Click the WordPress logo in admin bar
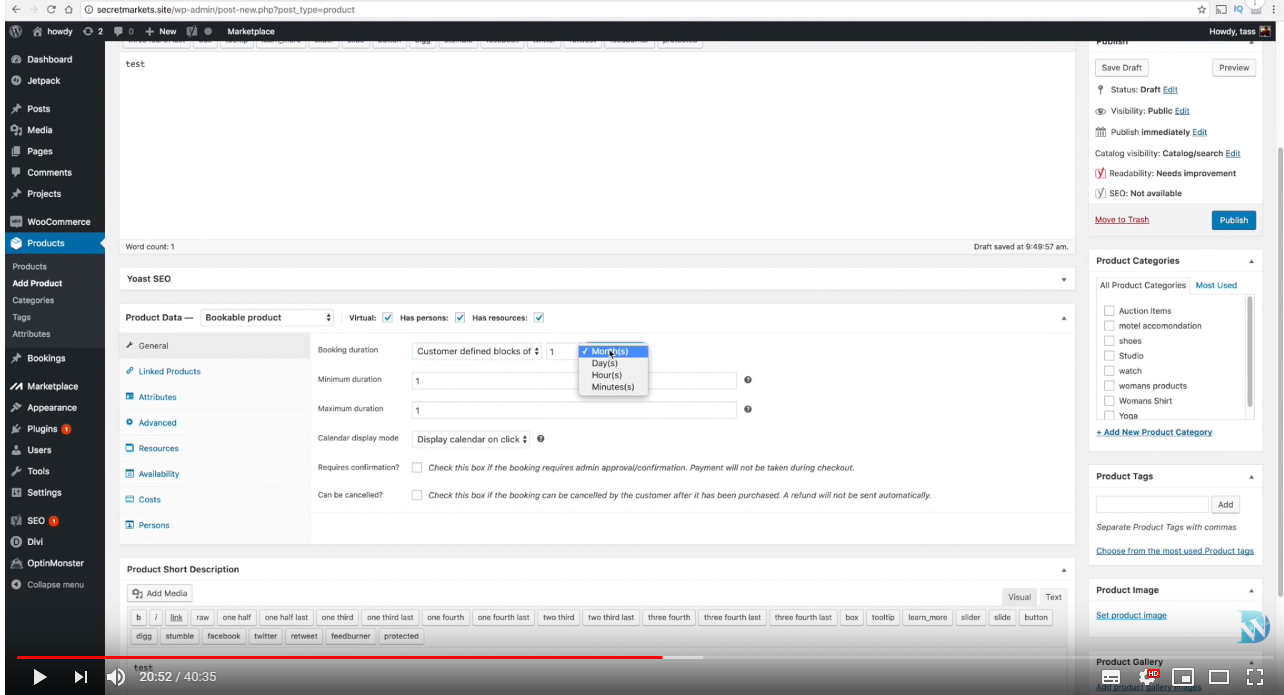The image size is (1284, 695). coord(16,31)
